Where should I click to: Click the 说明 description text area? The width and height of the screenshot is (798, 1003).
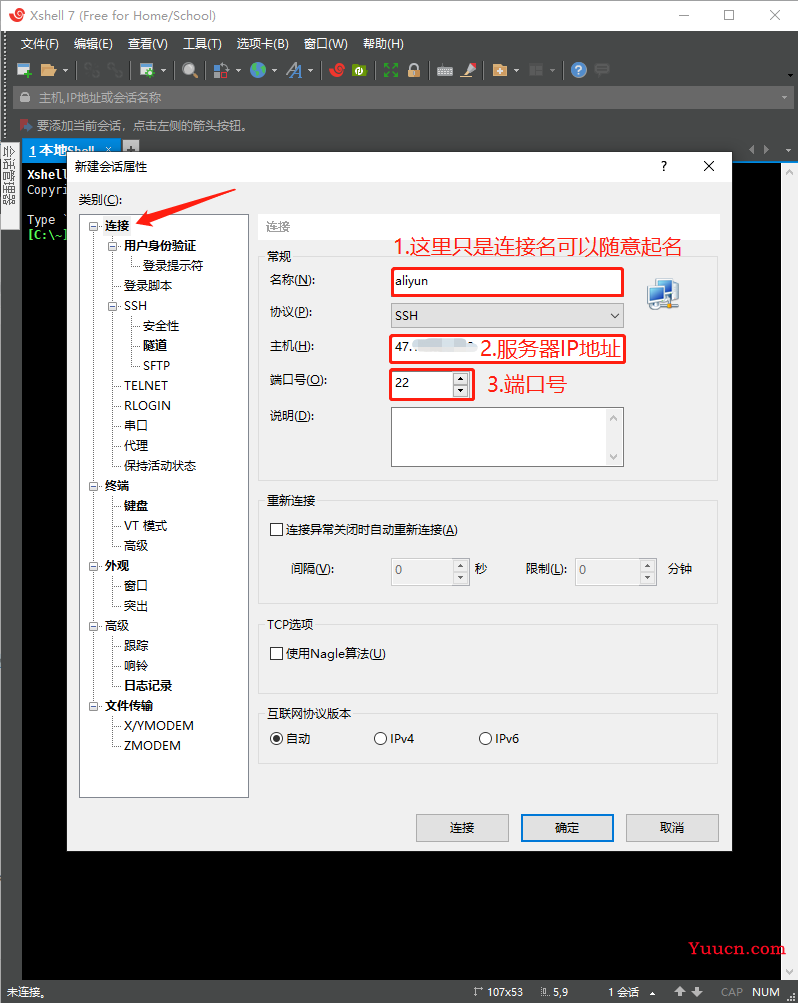[507, 437]
